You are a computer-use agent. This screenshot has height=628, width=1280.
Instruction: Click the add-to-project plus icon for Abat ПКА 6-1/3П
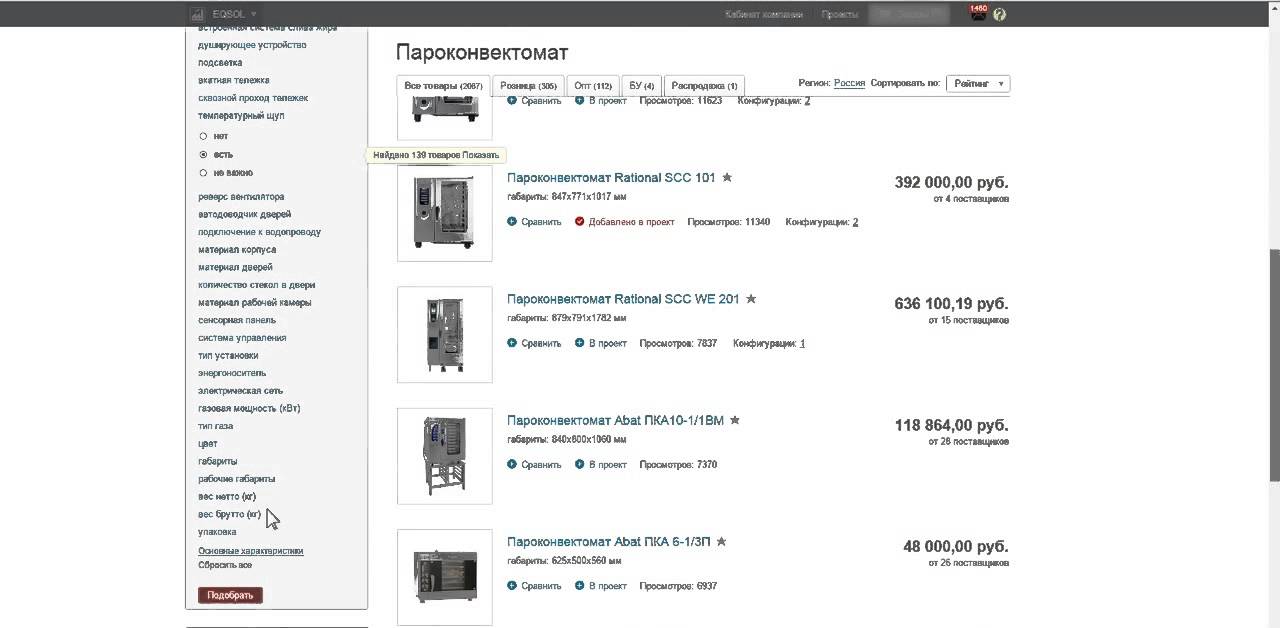(x=580, y=586)
